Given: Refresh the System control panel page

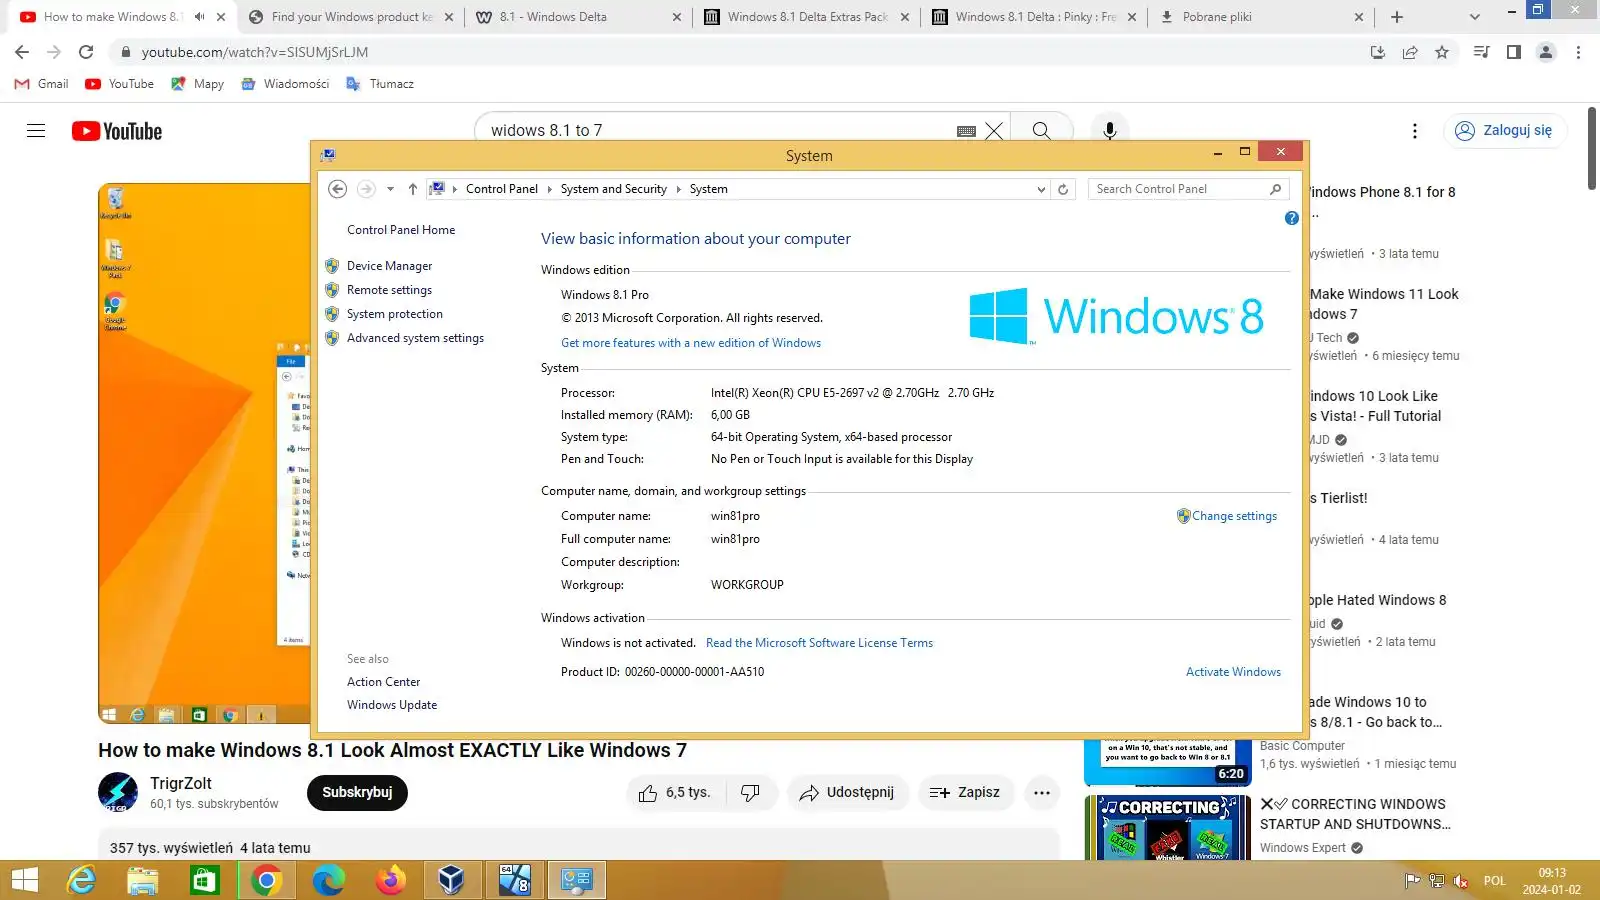Looking at the screenshot, I should (1063, 189).
